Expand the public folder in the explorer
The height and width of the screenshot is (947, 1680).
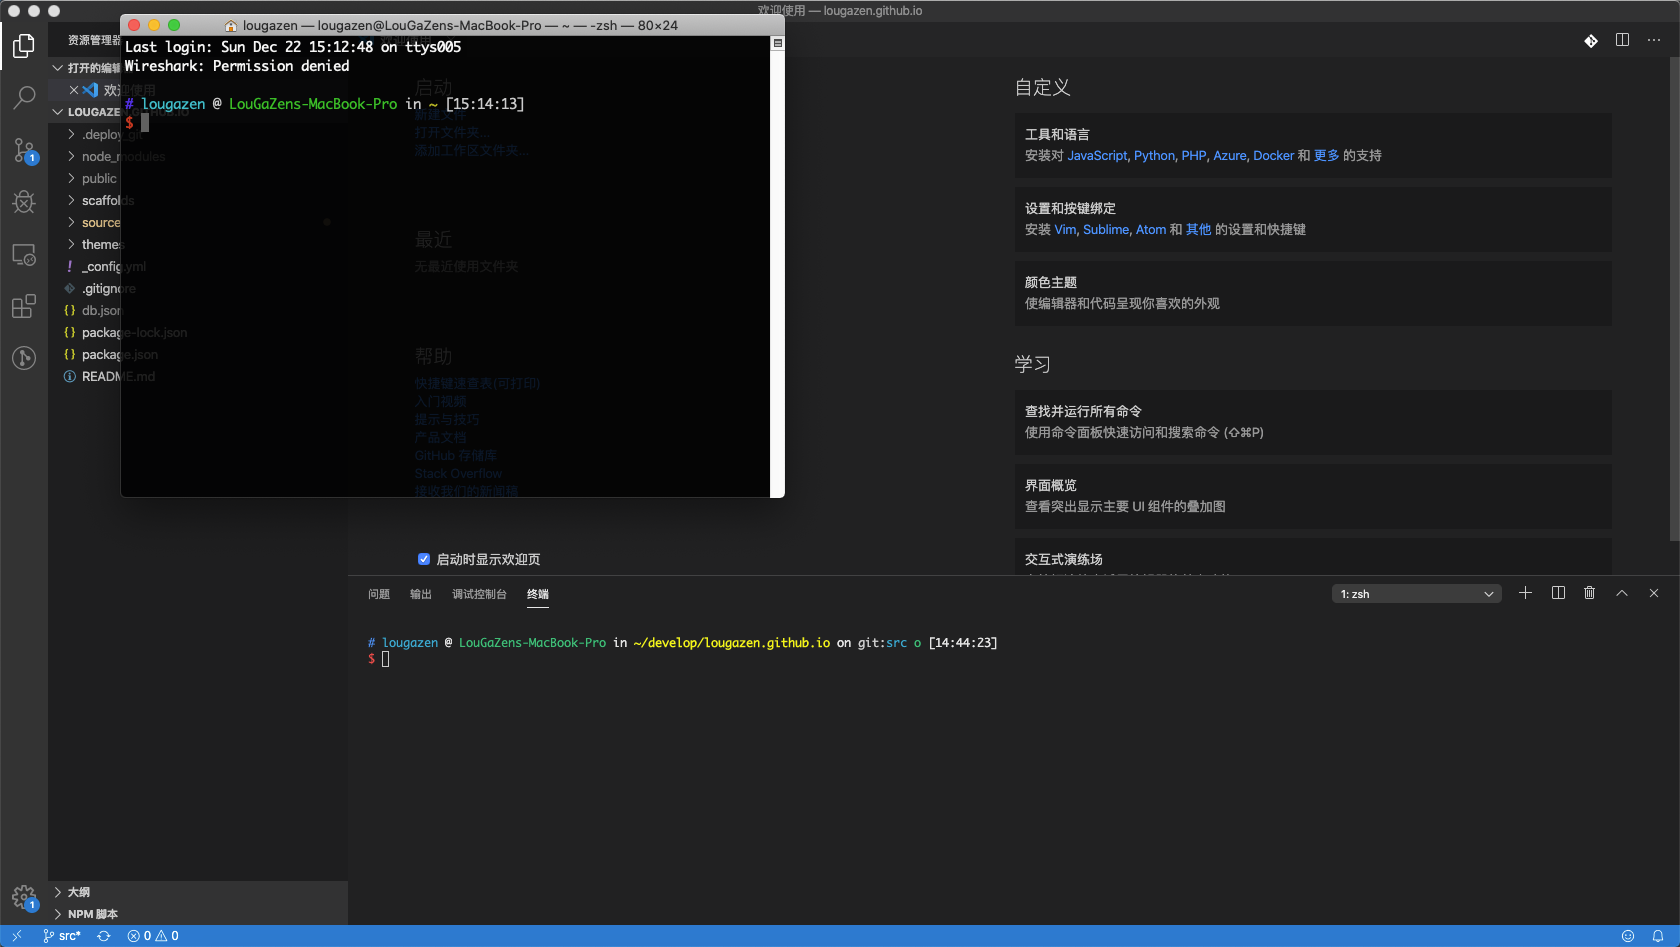tap(99, 178)
